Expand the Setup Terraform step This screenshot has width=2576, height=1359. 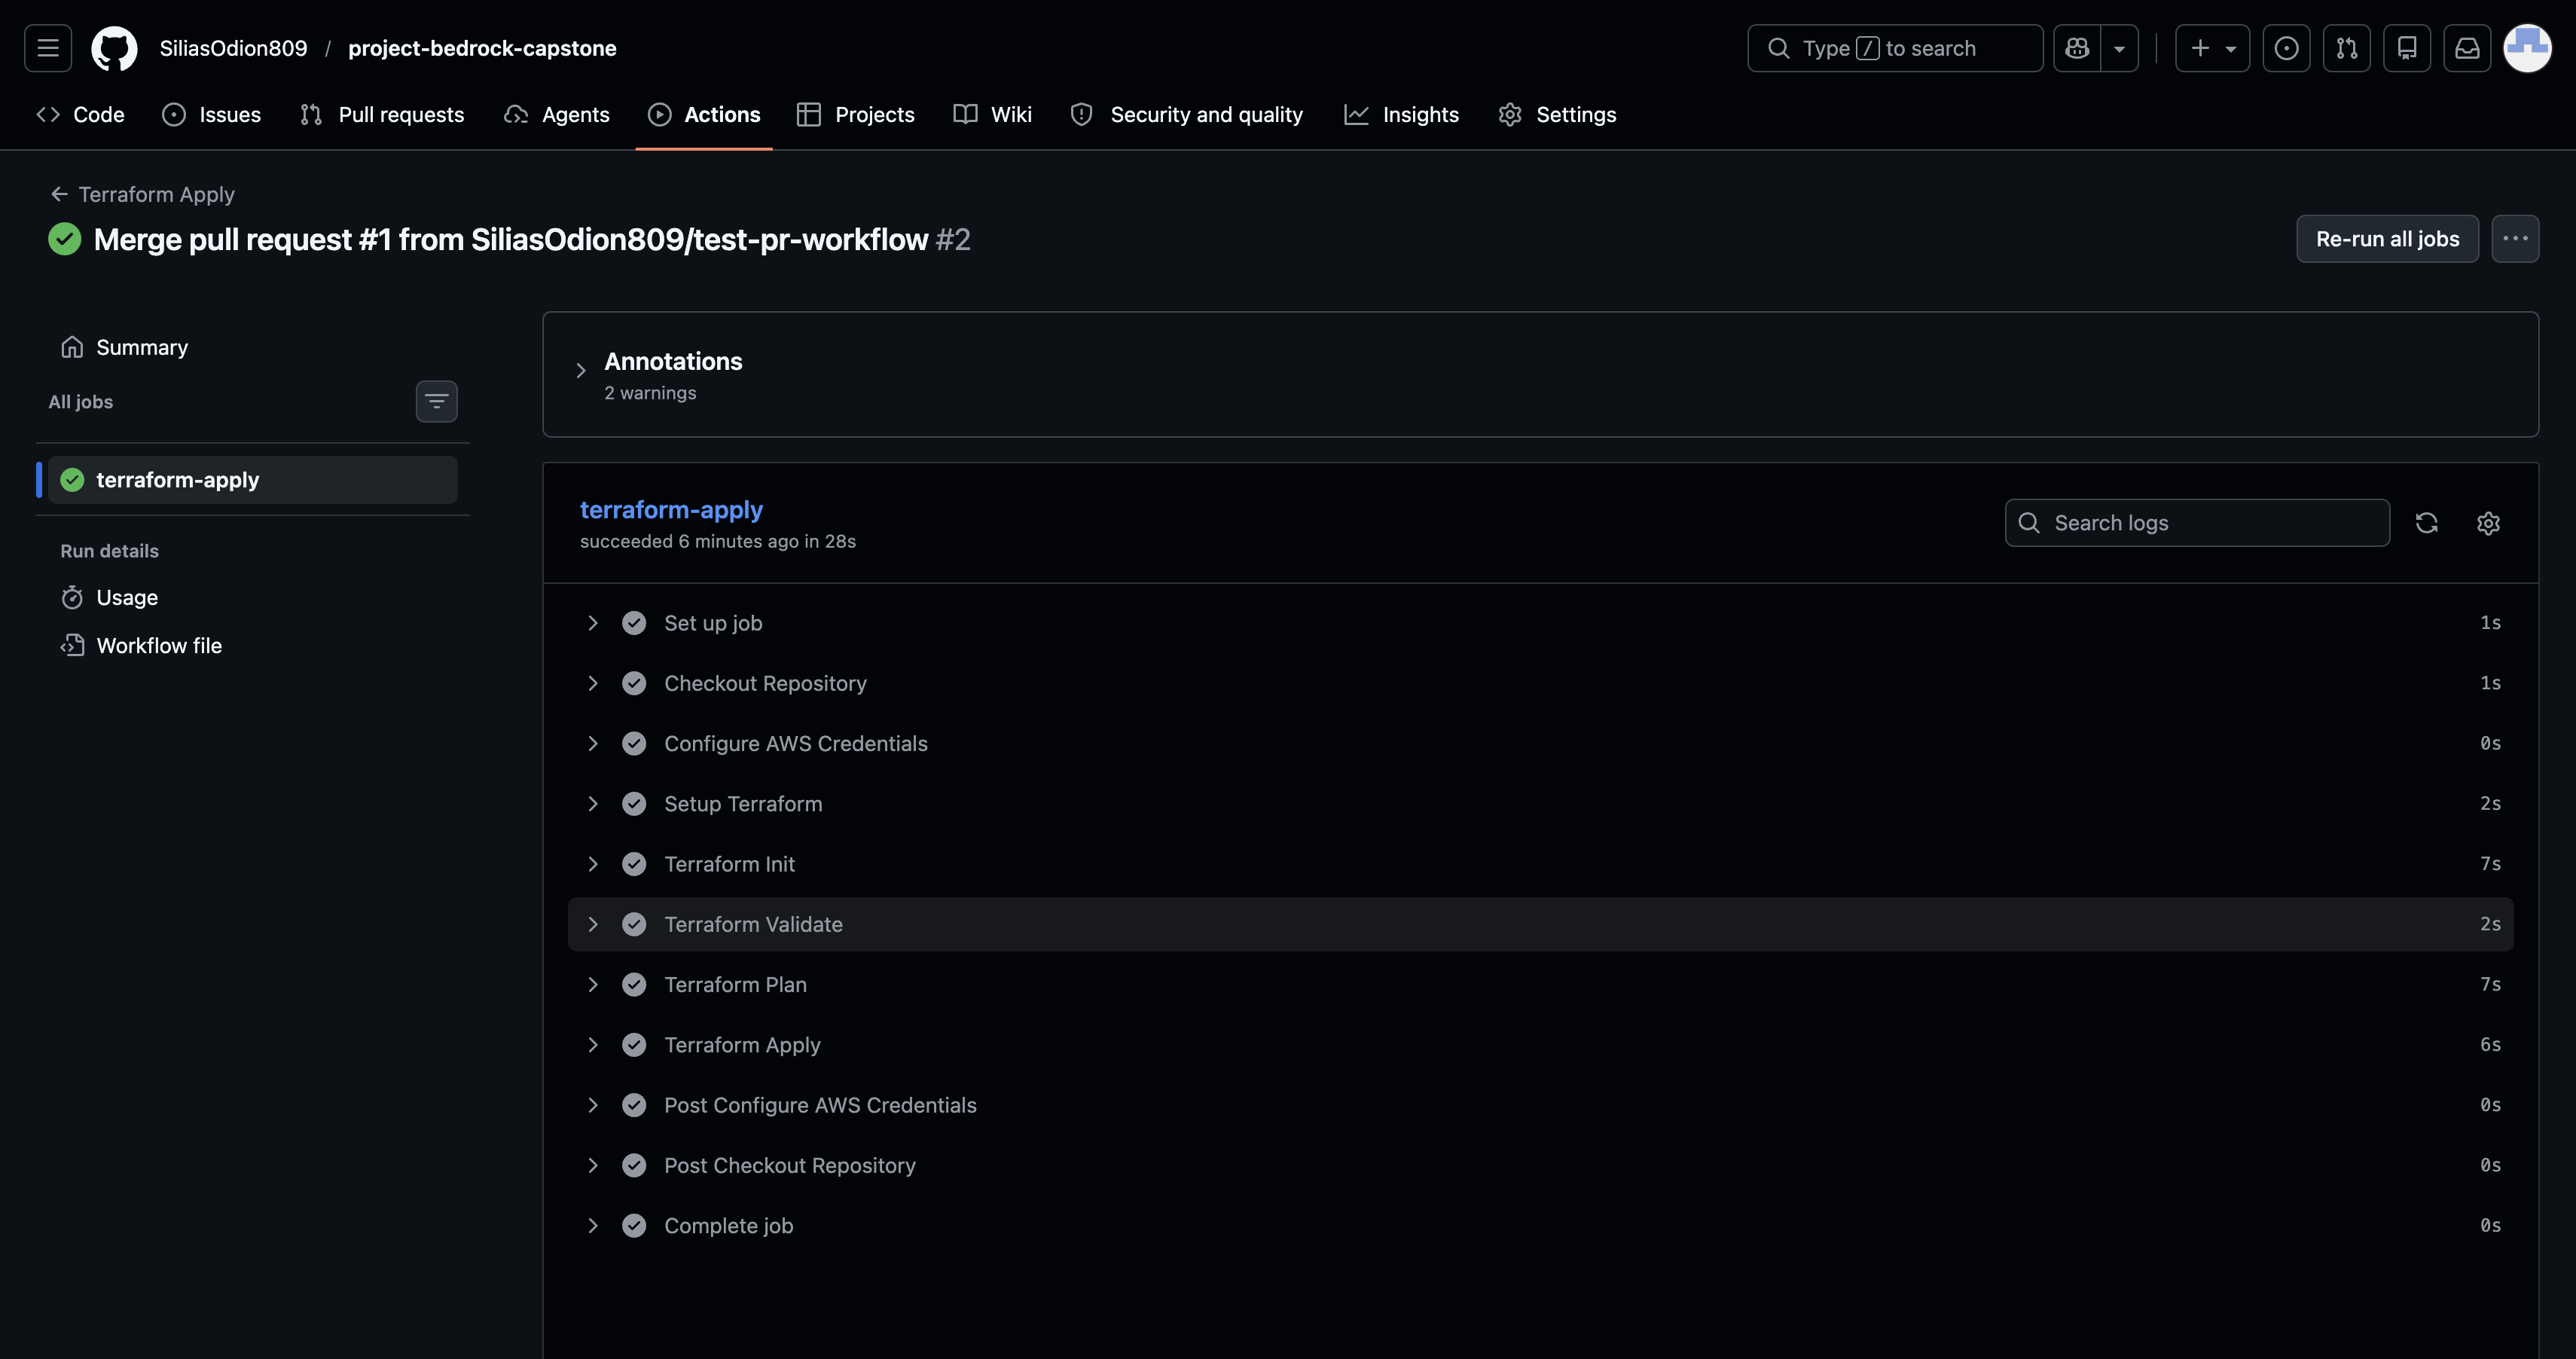coord(1540,804)
